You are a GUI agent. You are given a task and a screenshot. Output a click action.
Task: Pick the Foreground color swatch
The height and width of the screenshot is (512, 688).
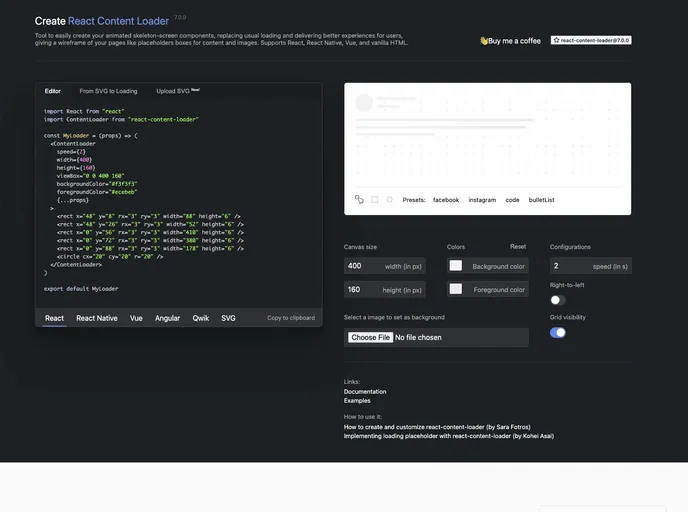pos(456,289)
